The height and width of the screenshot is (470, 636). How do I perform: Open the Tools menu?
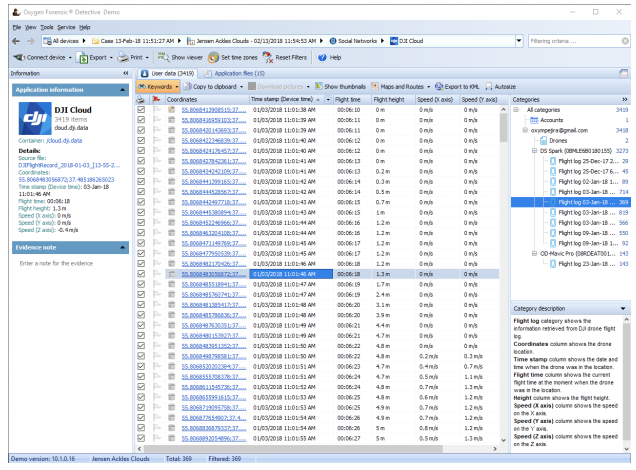(x=47, y=27)
